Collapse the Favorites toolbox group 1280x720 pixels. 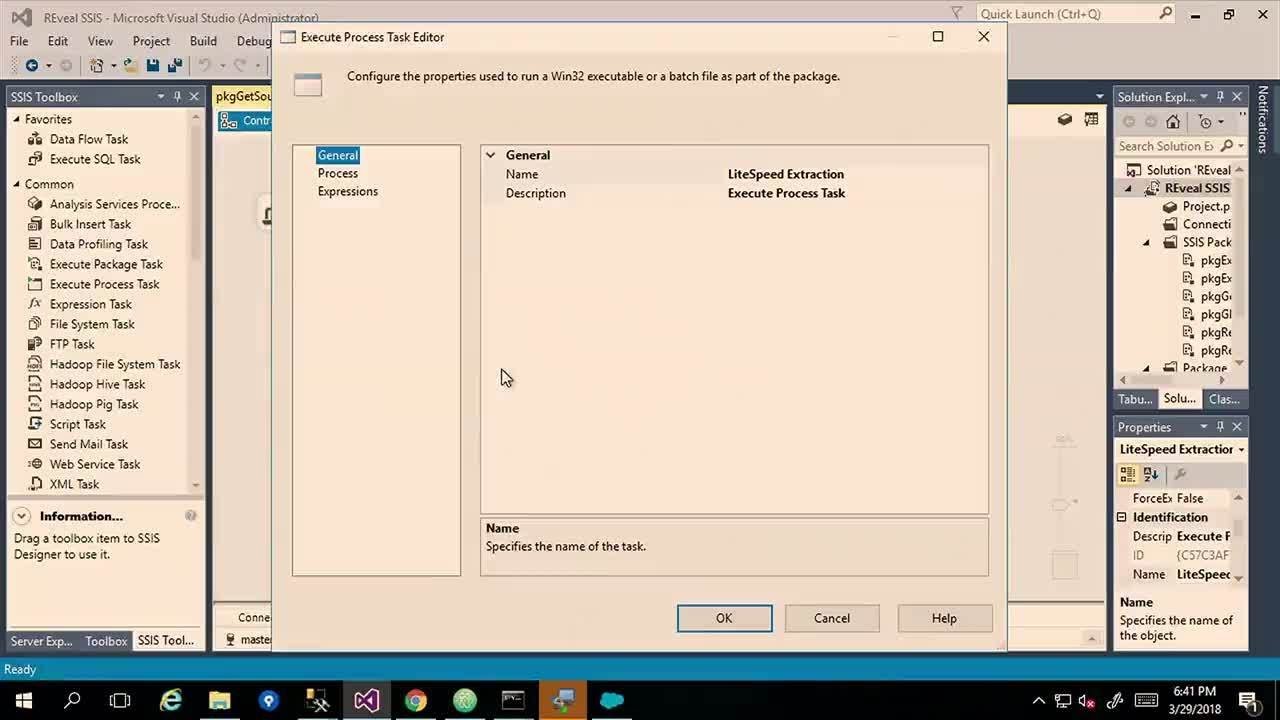click(x=16, y=119)
